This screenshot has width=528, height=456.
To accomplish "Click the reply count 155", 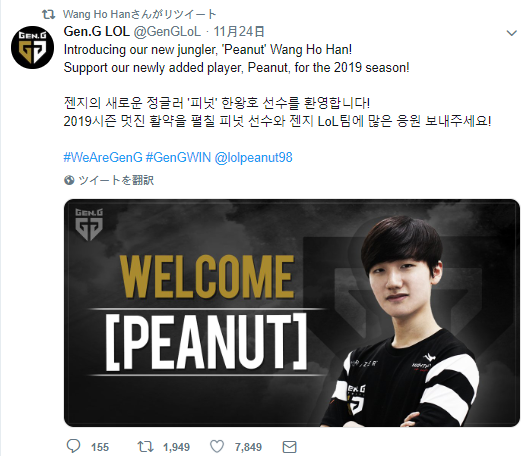I will pos(100,447).
